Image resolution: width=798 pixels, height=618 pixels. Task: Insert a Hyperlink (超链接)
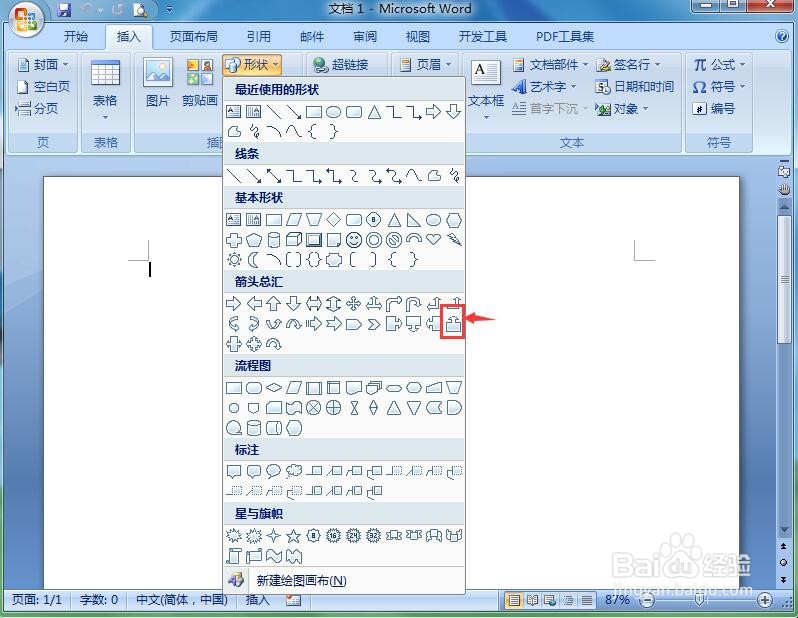[x=340, y=65]
